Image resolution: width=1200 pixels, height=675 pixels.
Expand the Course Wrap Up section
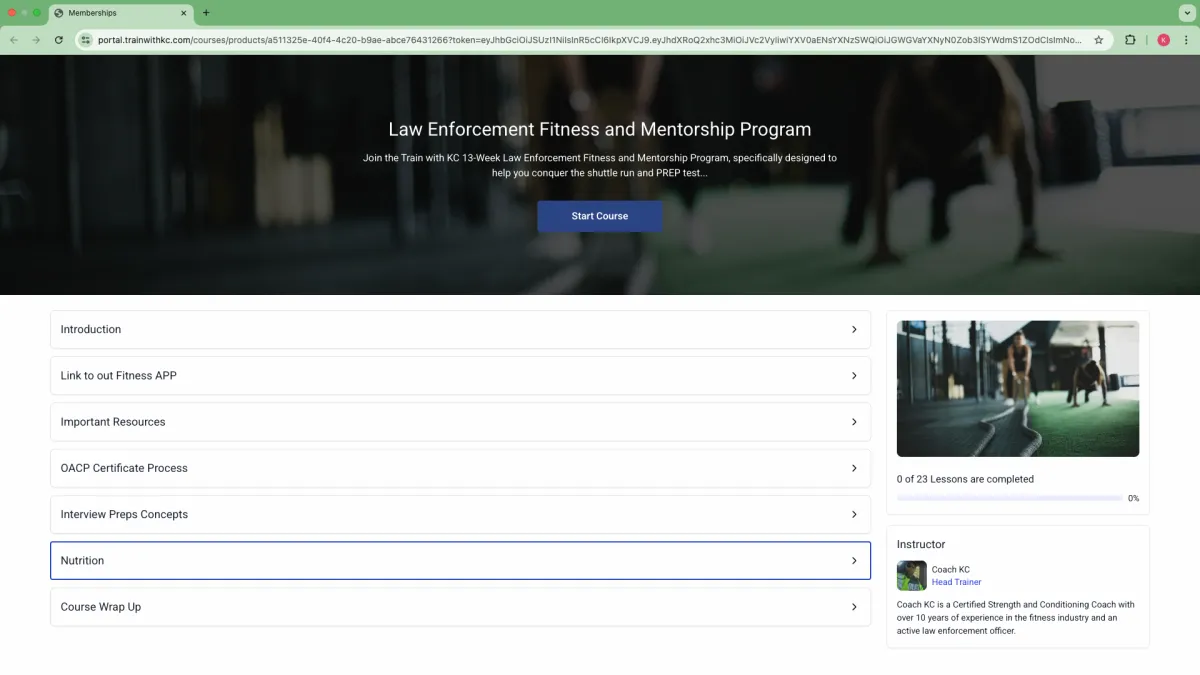coord(460,607)
